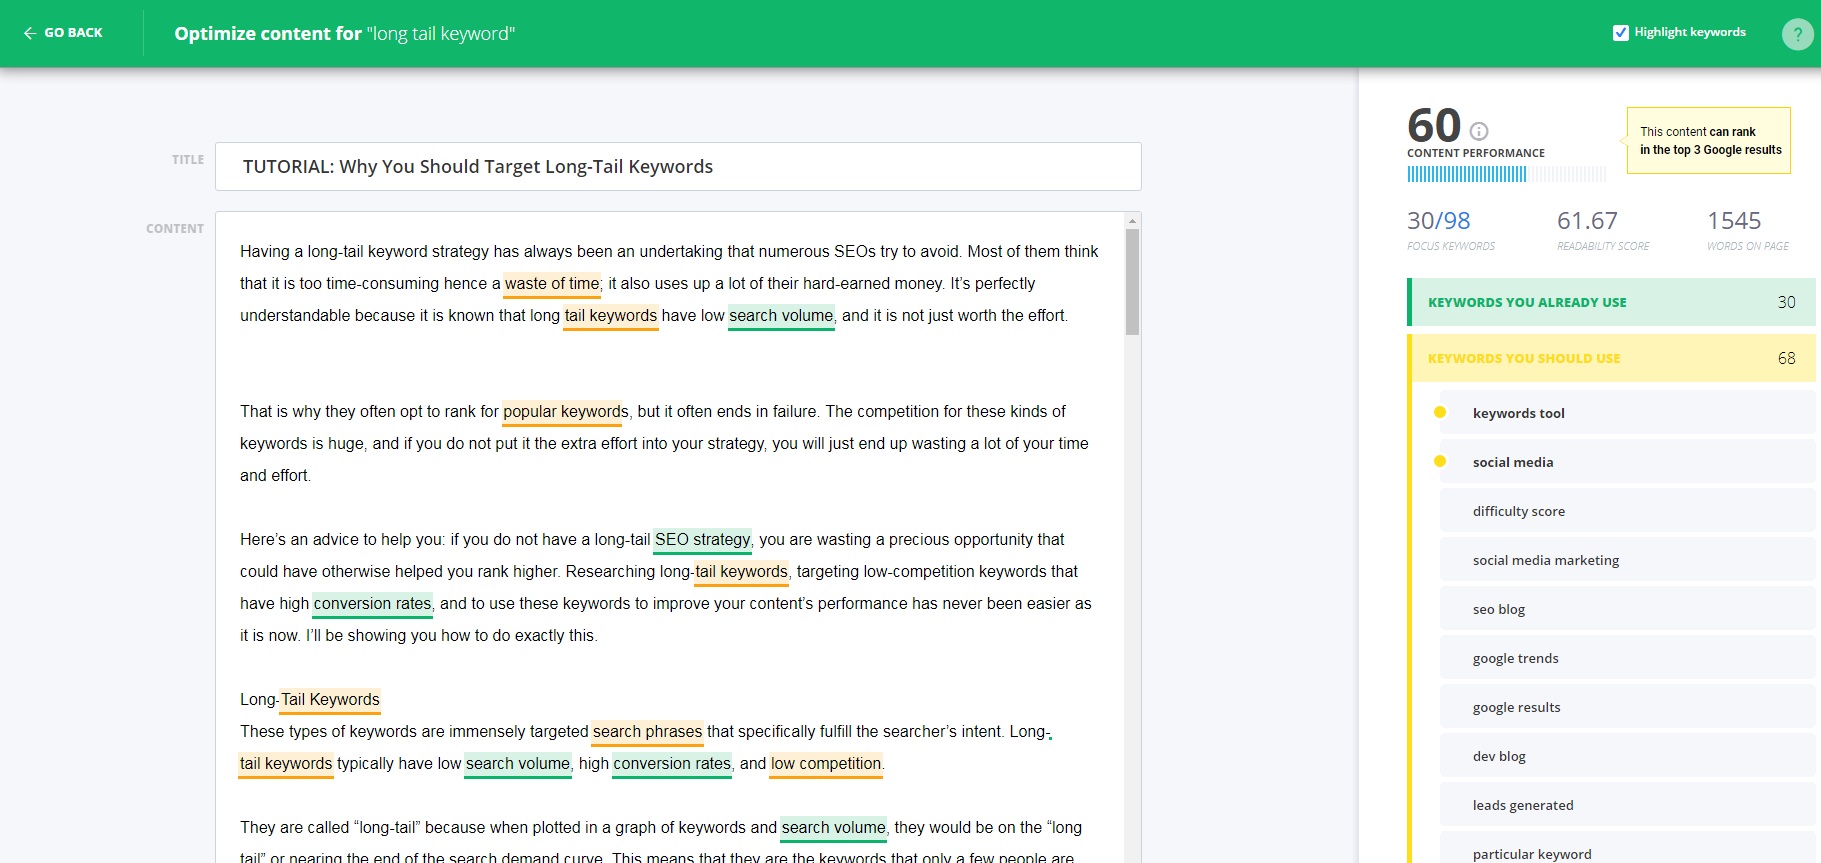Viewport: 1821px width, 863px height.
Task: Select the google trends keyword
Action: point(1515,658)
